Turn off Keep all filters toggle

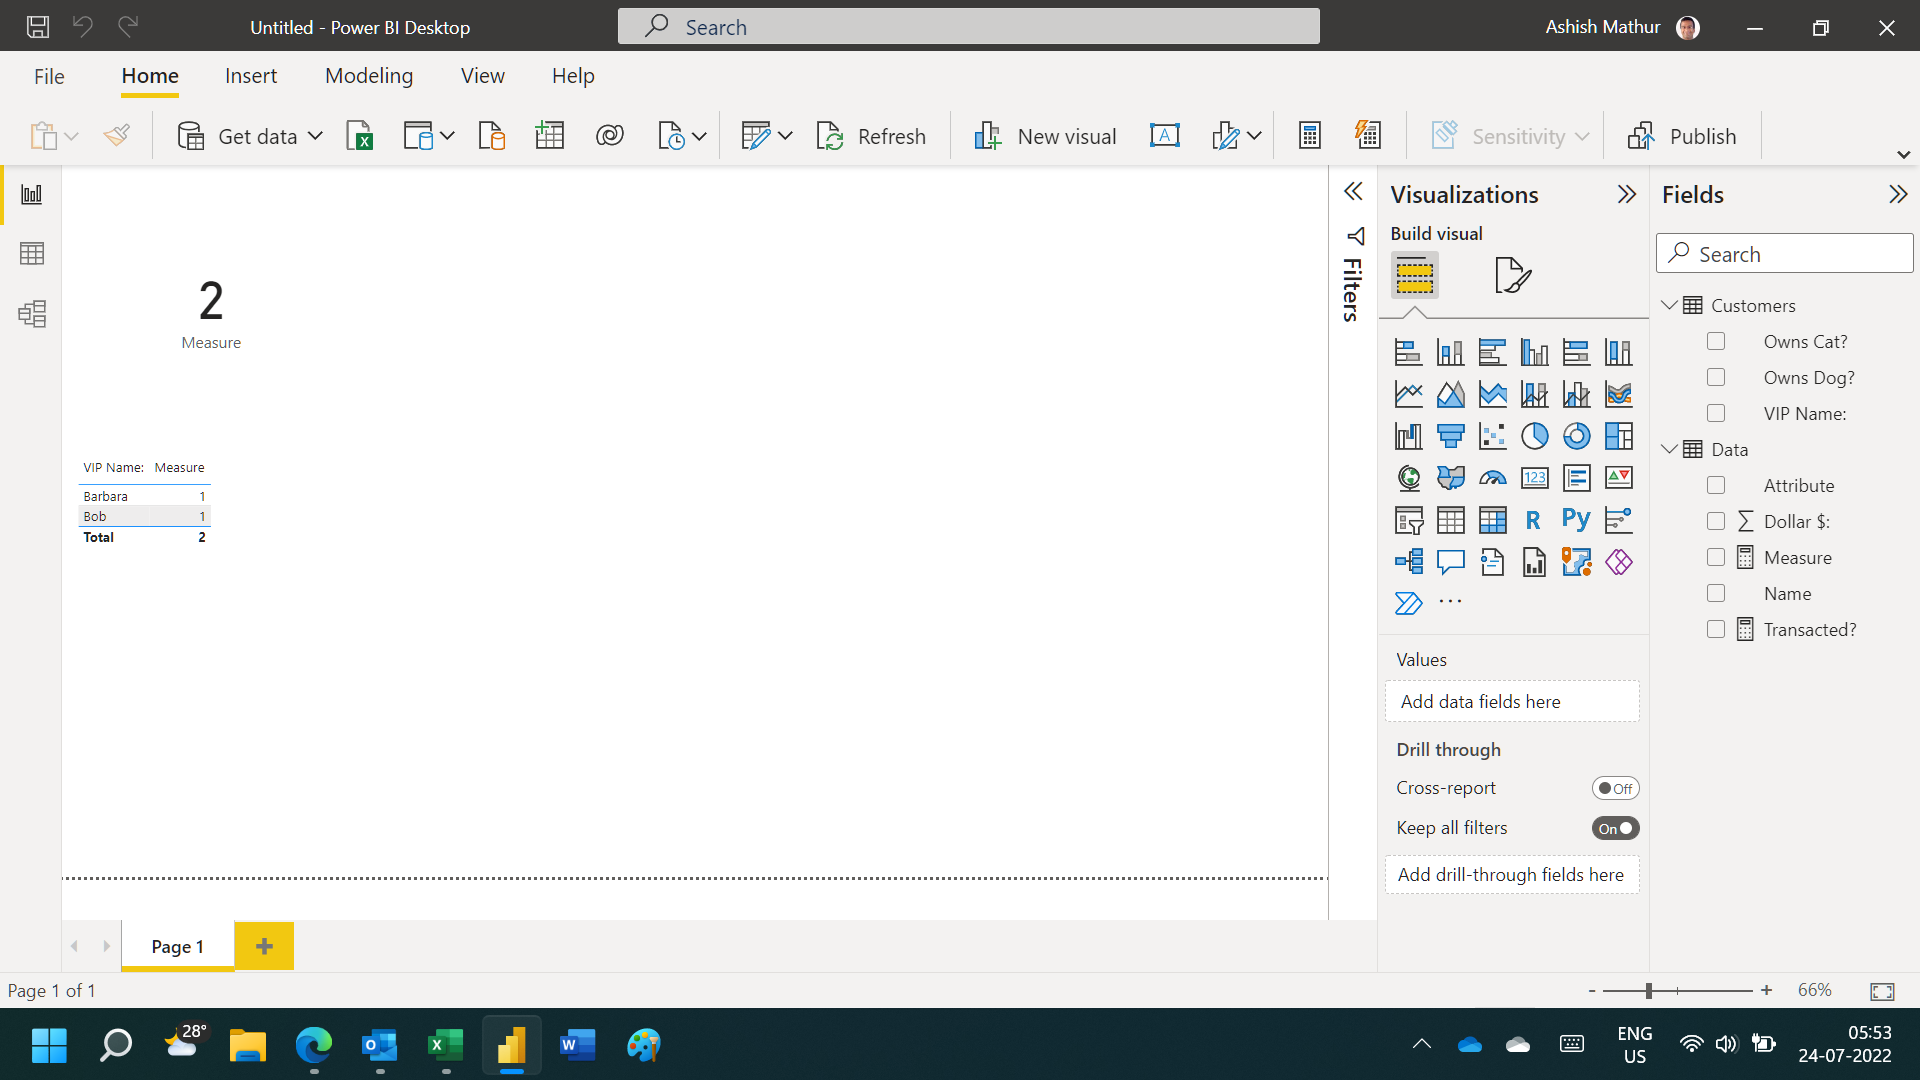(x=1615, y=828)
